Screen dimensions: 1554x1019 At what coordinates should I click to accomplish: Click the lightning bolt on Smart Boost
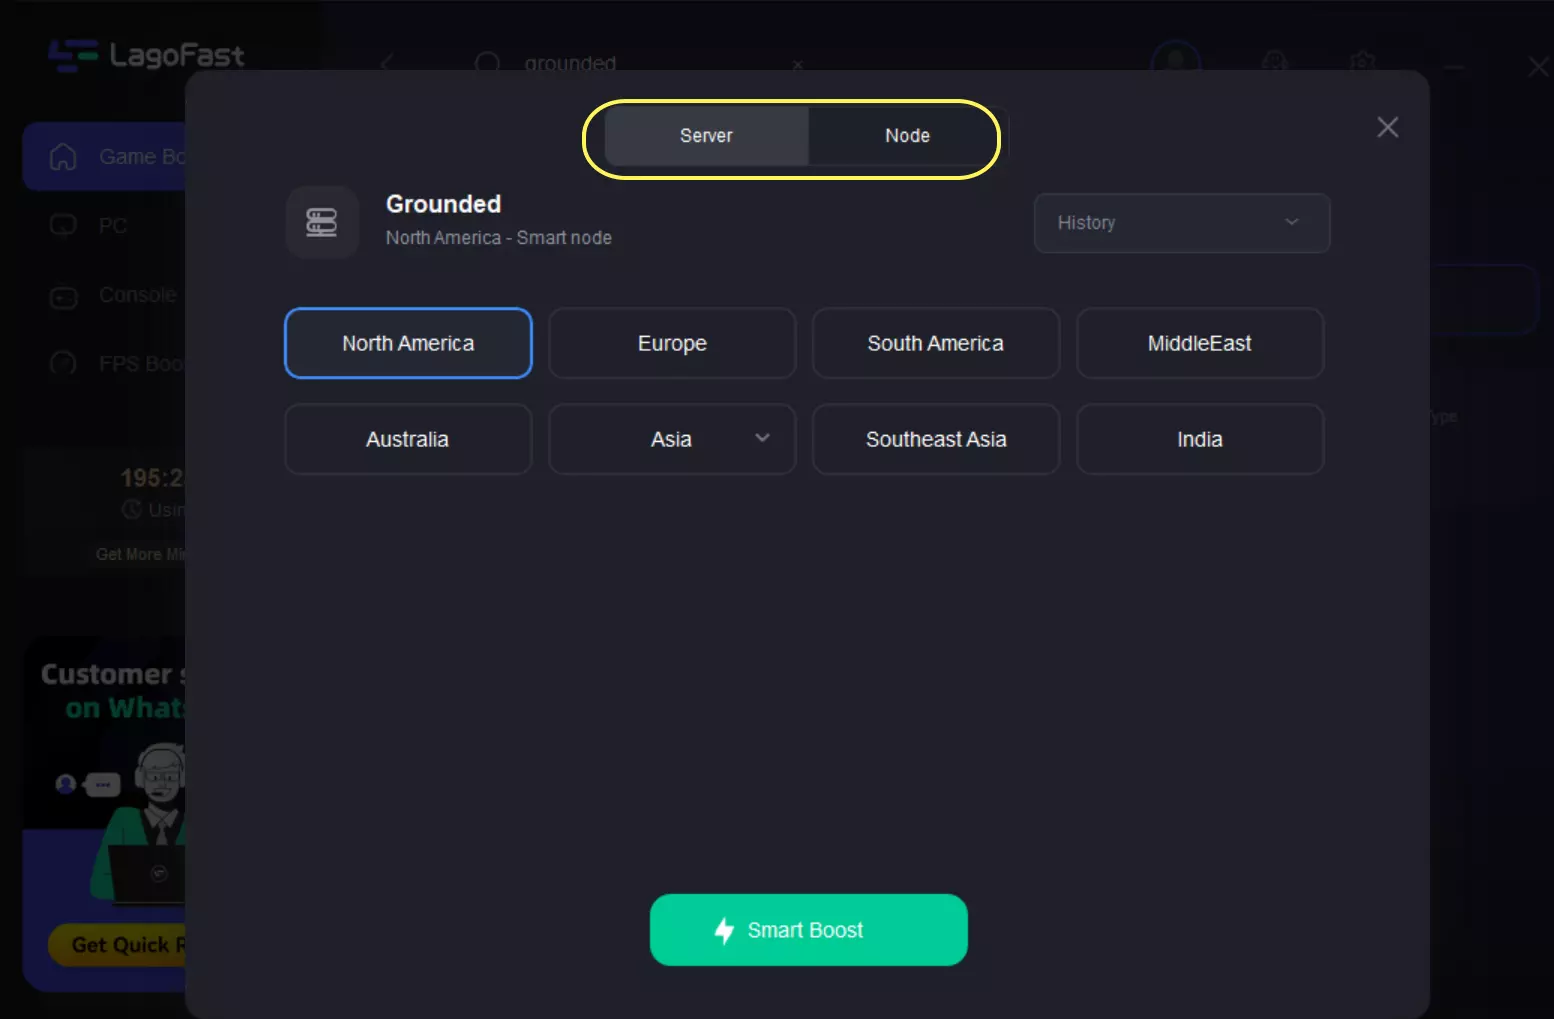(724, 931)
